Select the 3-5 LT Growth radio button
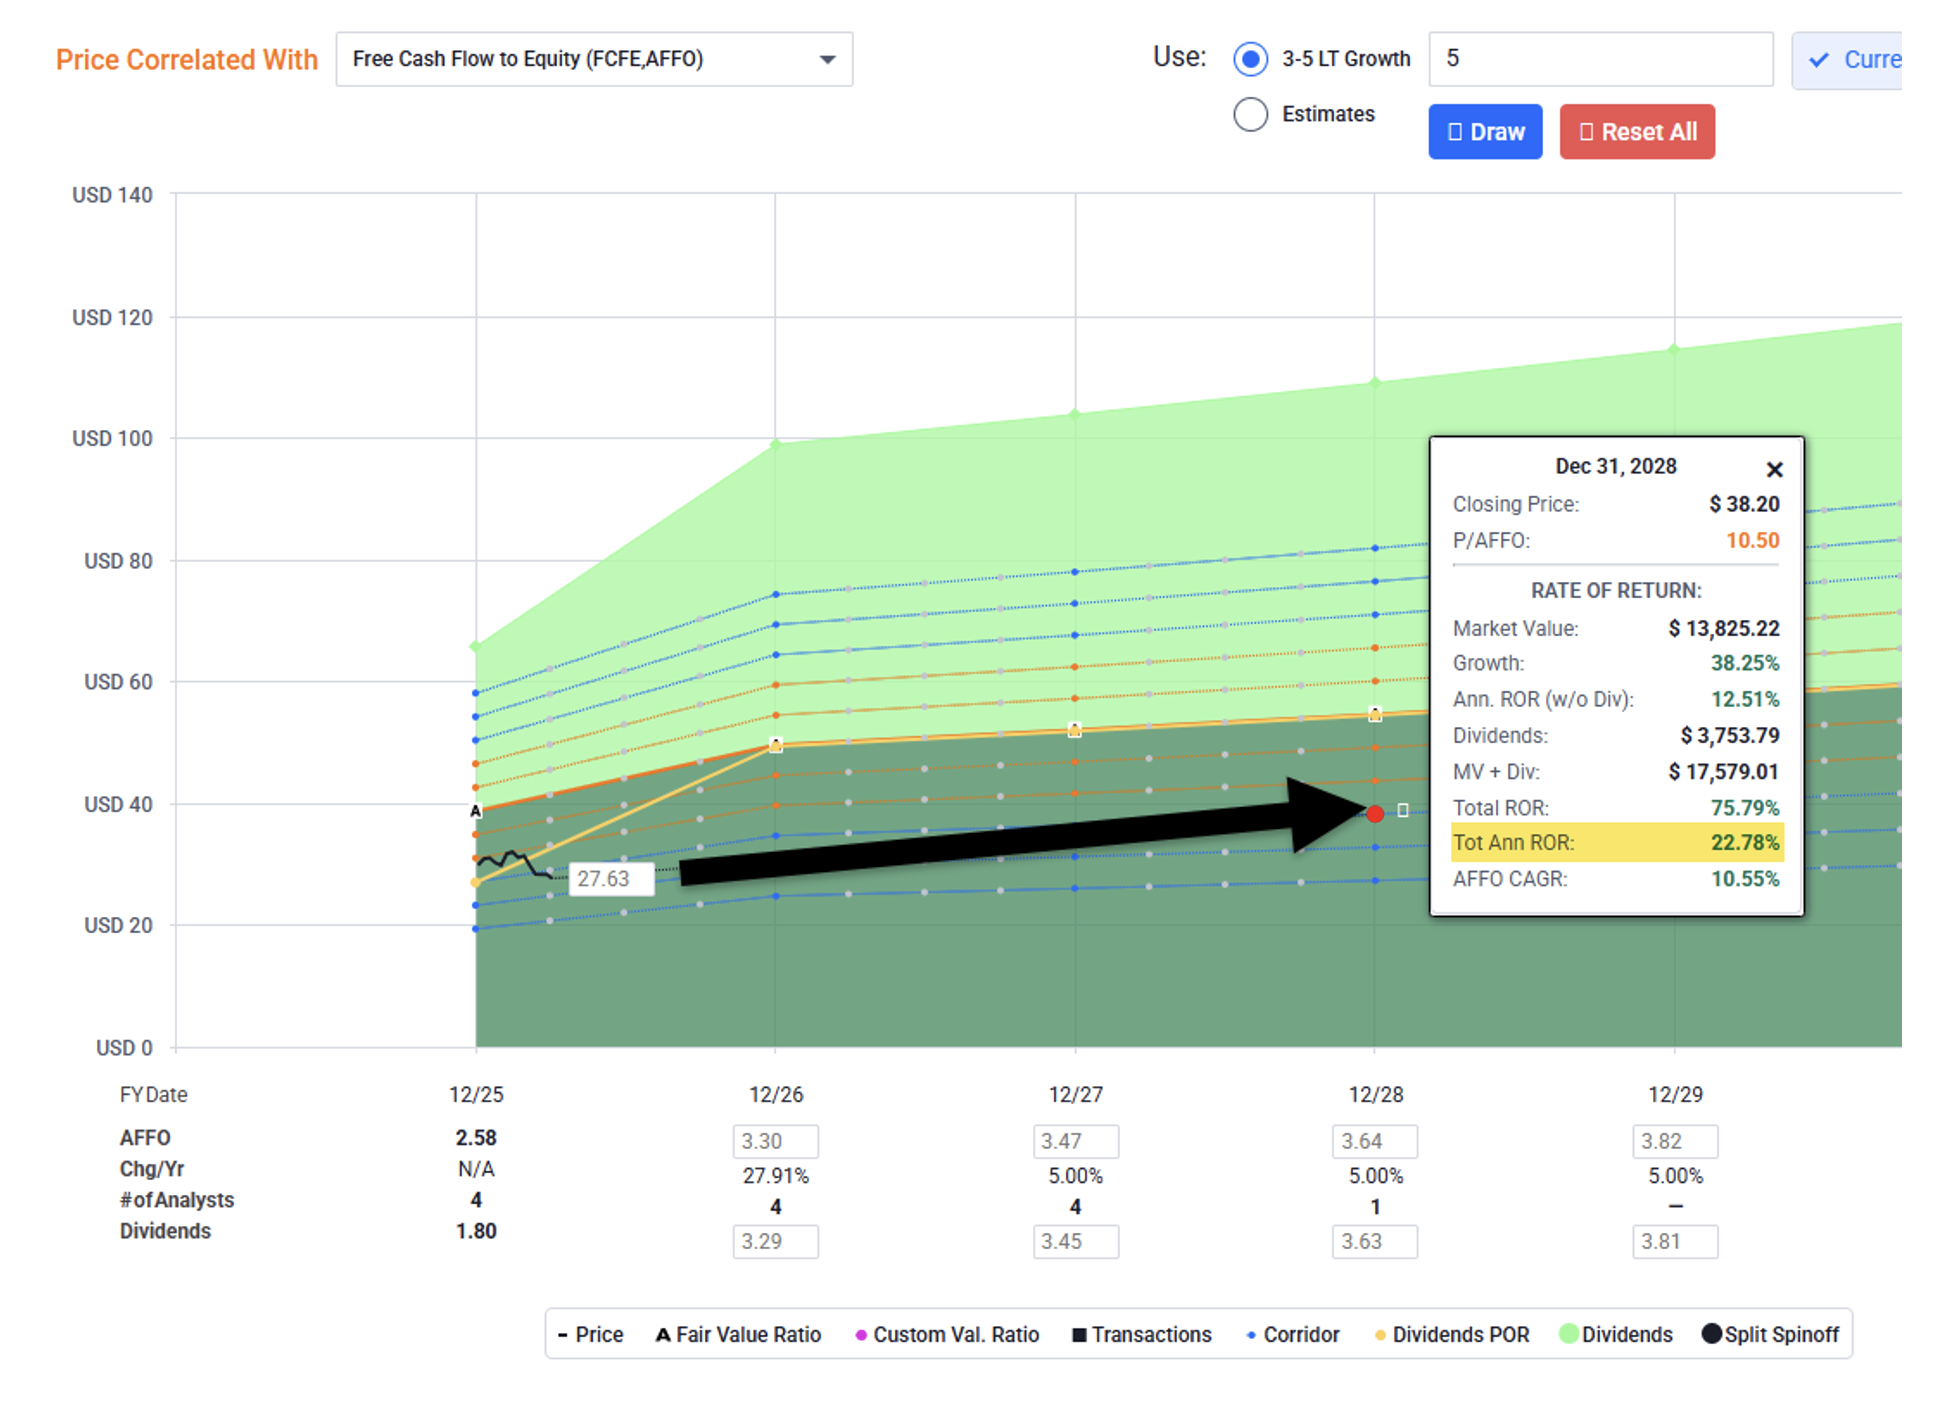The height and width of the screenshot is (1406, 1936). coord(1250,59)
